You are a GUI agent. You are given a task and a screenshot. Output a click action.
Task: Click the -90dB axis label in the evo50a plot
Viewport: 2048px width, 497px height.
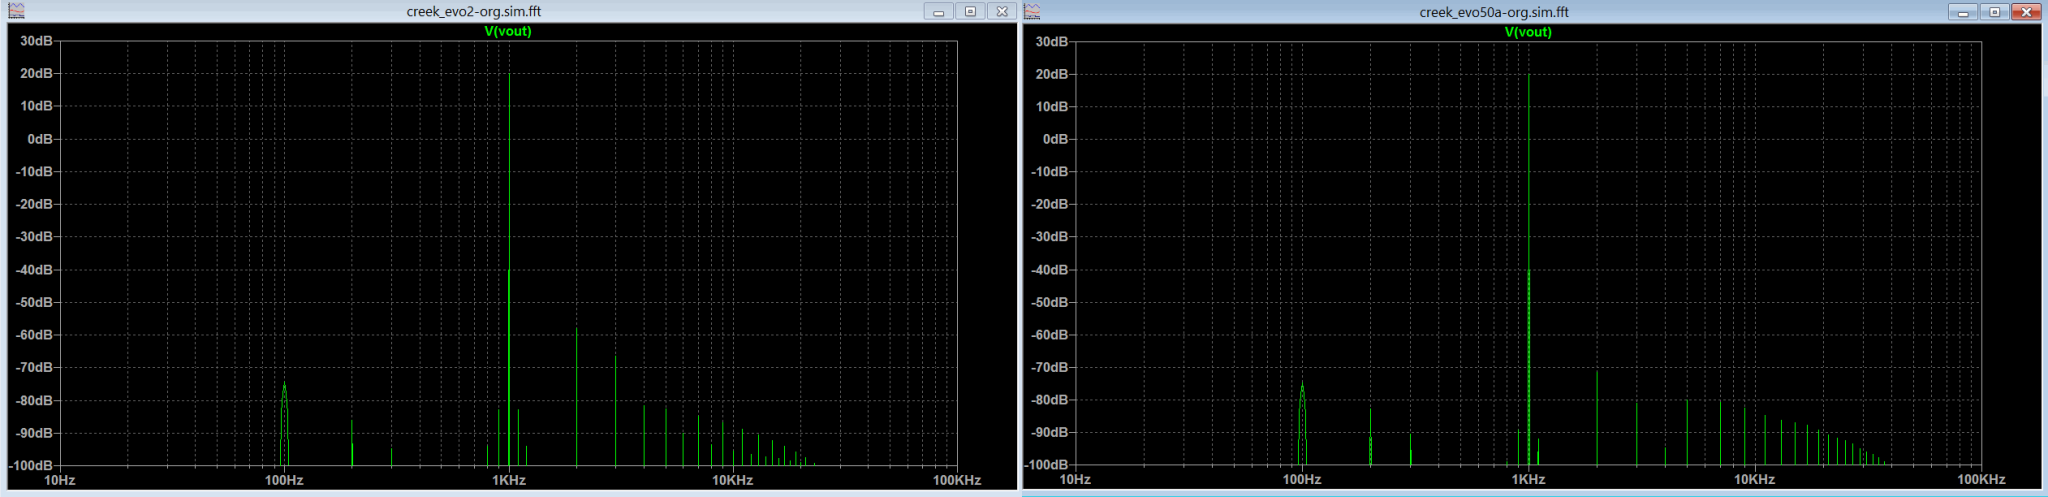tap(1050, 432)
